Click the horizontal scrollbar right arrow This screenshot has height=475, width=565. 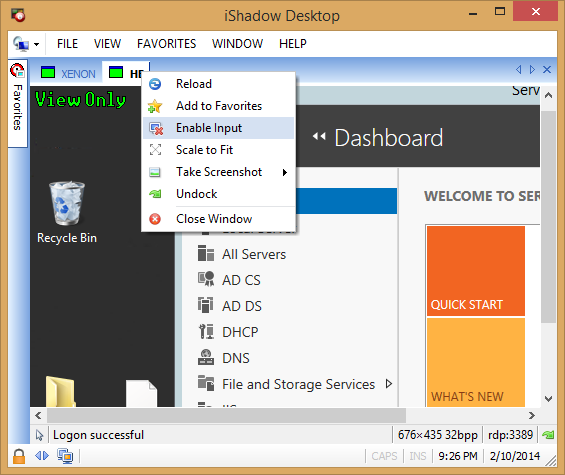(x=531, y=416)
